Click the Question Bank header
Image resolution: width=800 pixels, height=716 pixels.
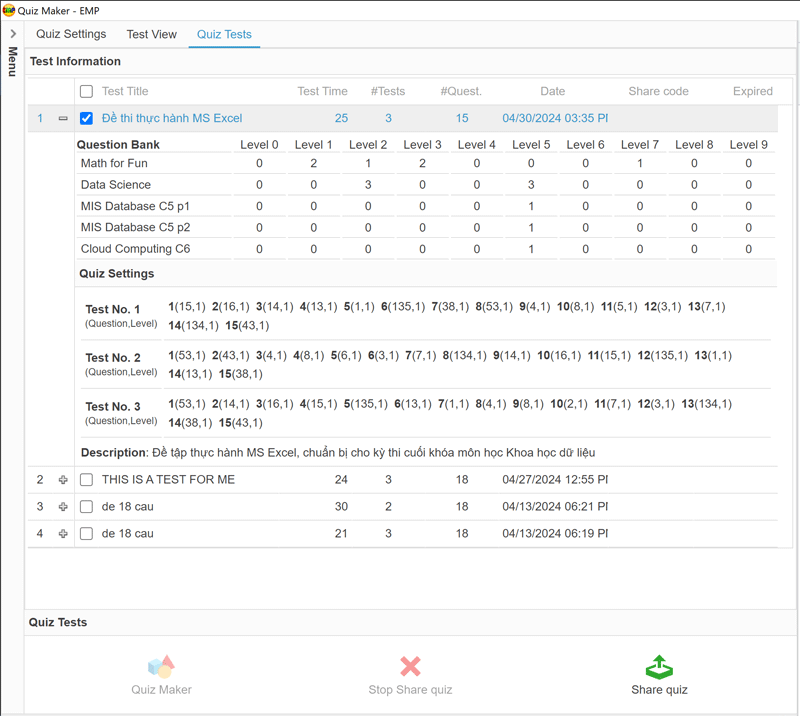[x=118, y=145]
